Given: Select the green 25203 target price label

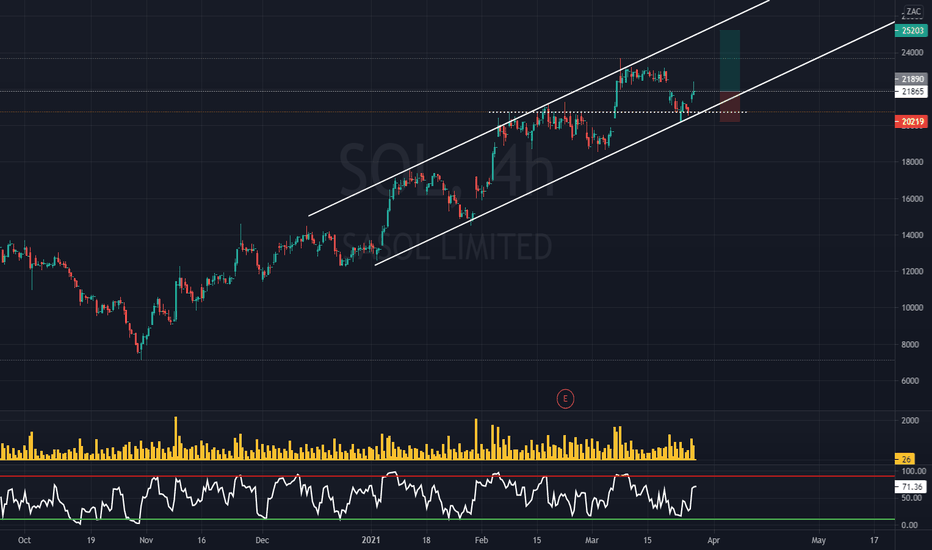Looking at the screenshot, I should (x=911, y=30).
